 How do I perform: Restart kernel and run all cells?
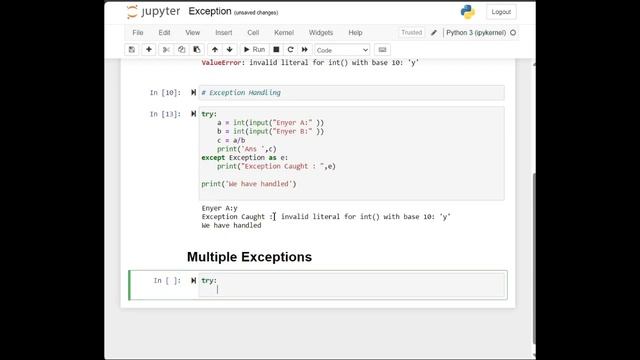pyautogui.click(x=304, y=50)
